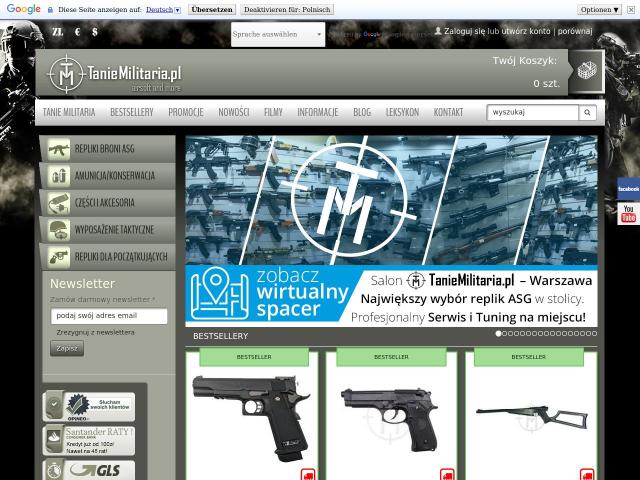
Task: Click the revolver icon for beginners' replicas
Action: (x=59, y=257)
